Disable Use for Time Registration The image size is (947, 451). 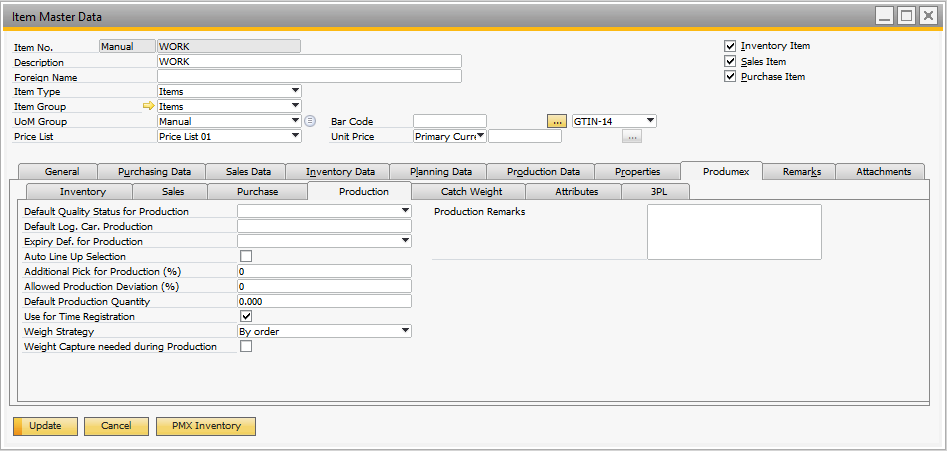click(246, 316)
